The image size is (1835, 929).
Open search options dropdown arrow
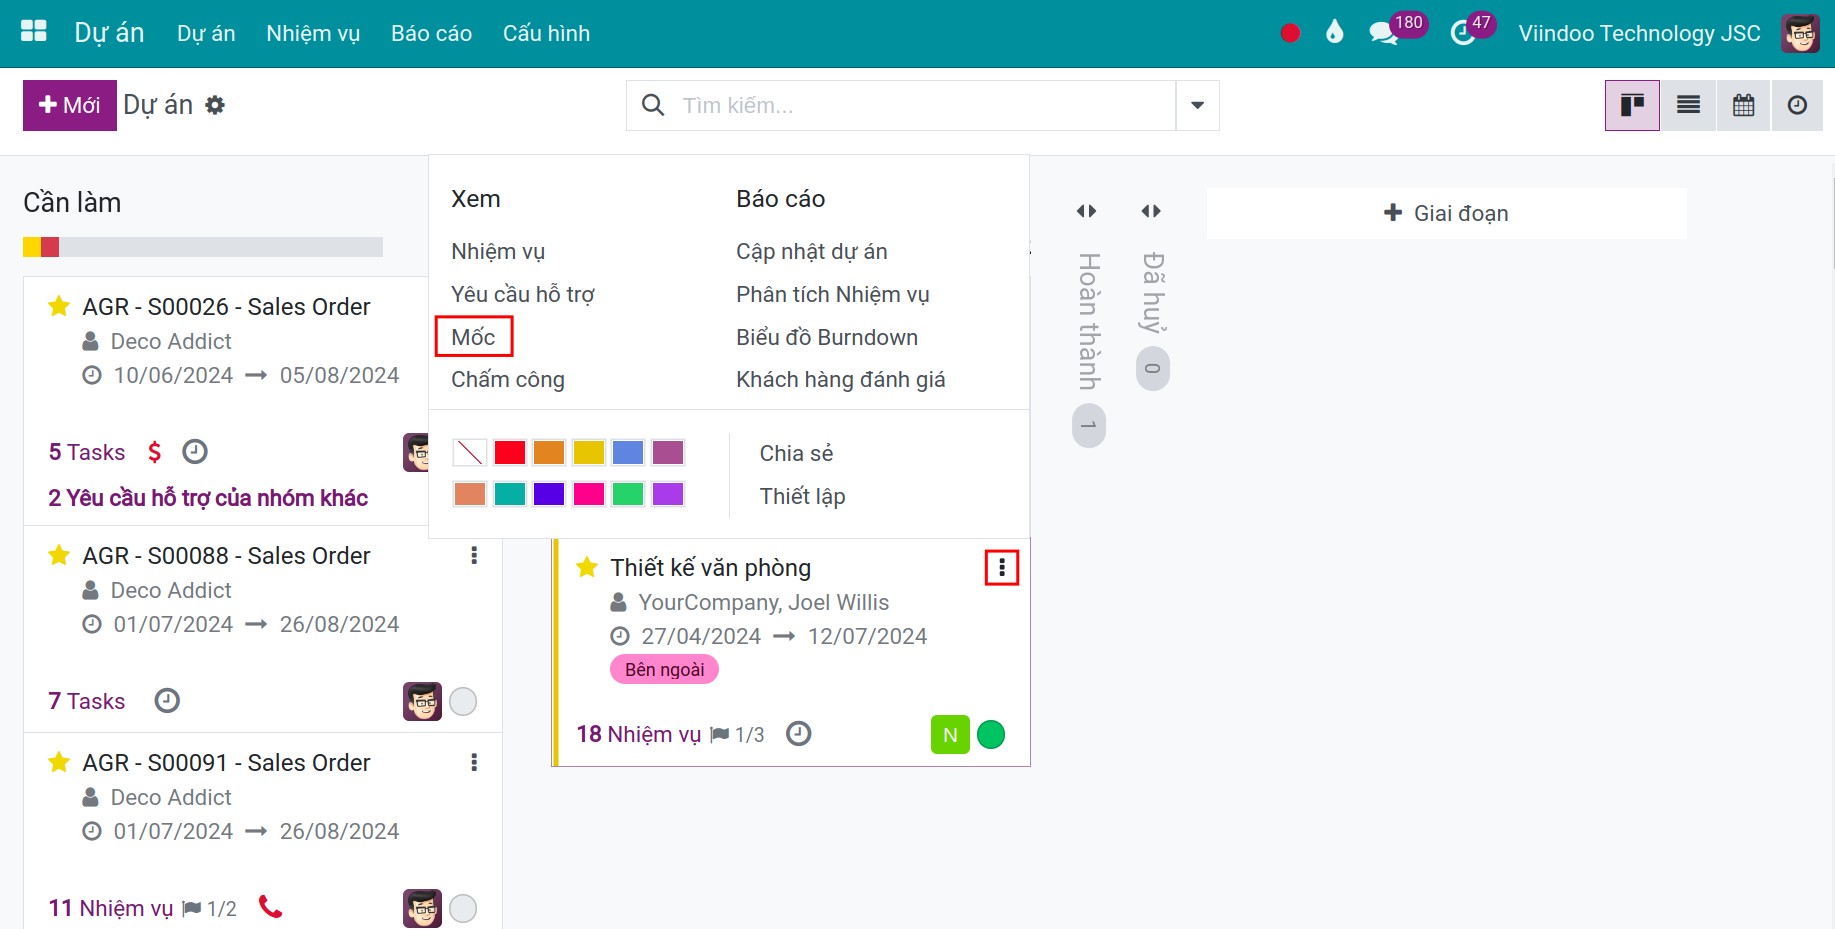1197,105
